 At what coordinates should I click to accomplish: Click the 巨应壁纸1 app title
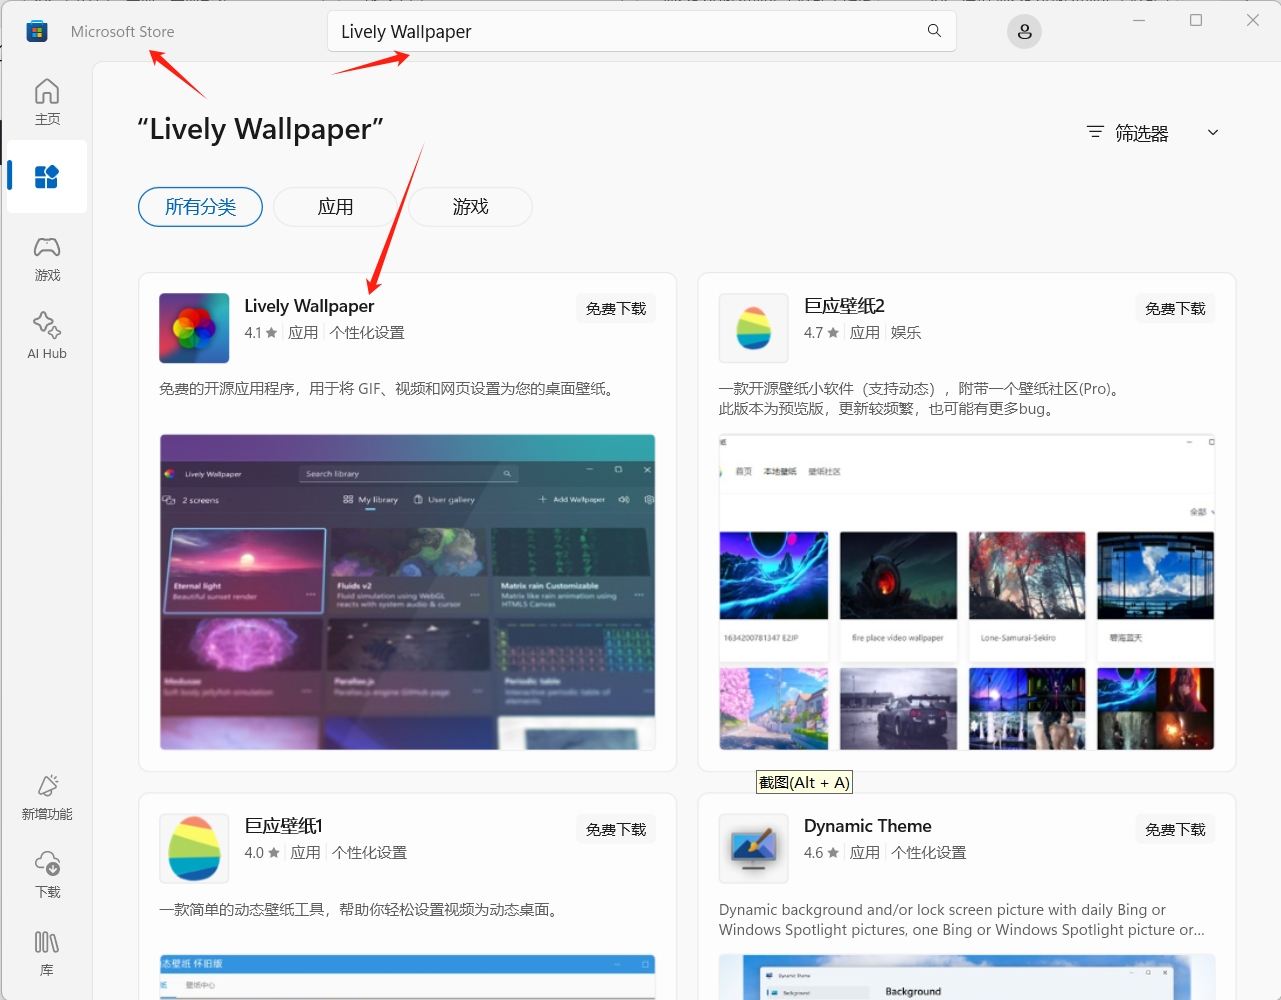283,826
